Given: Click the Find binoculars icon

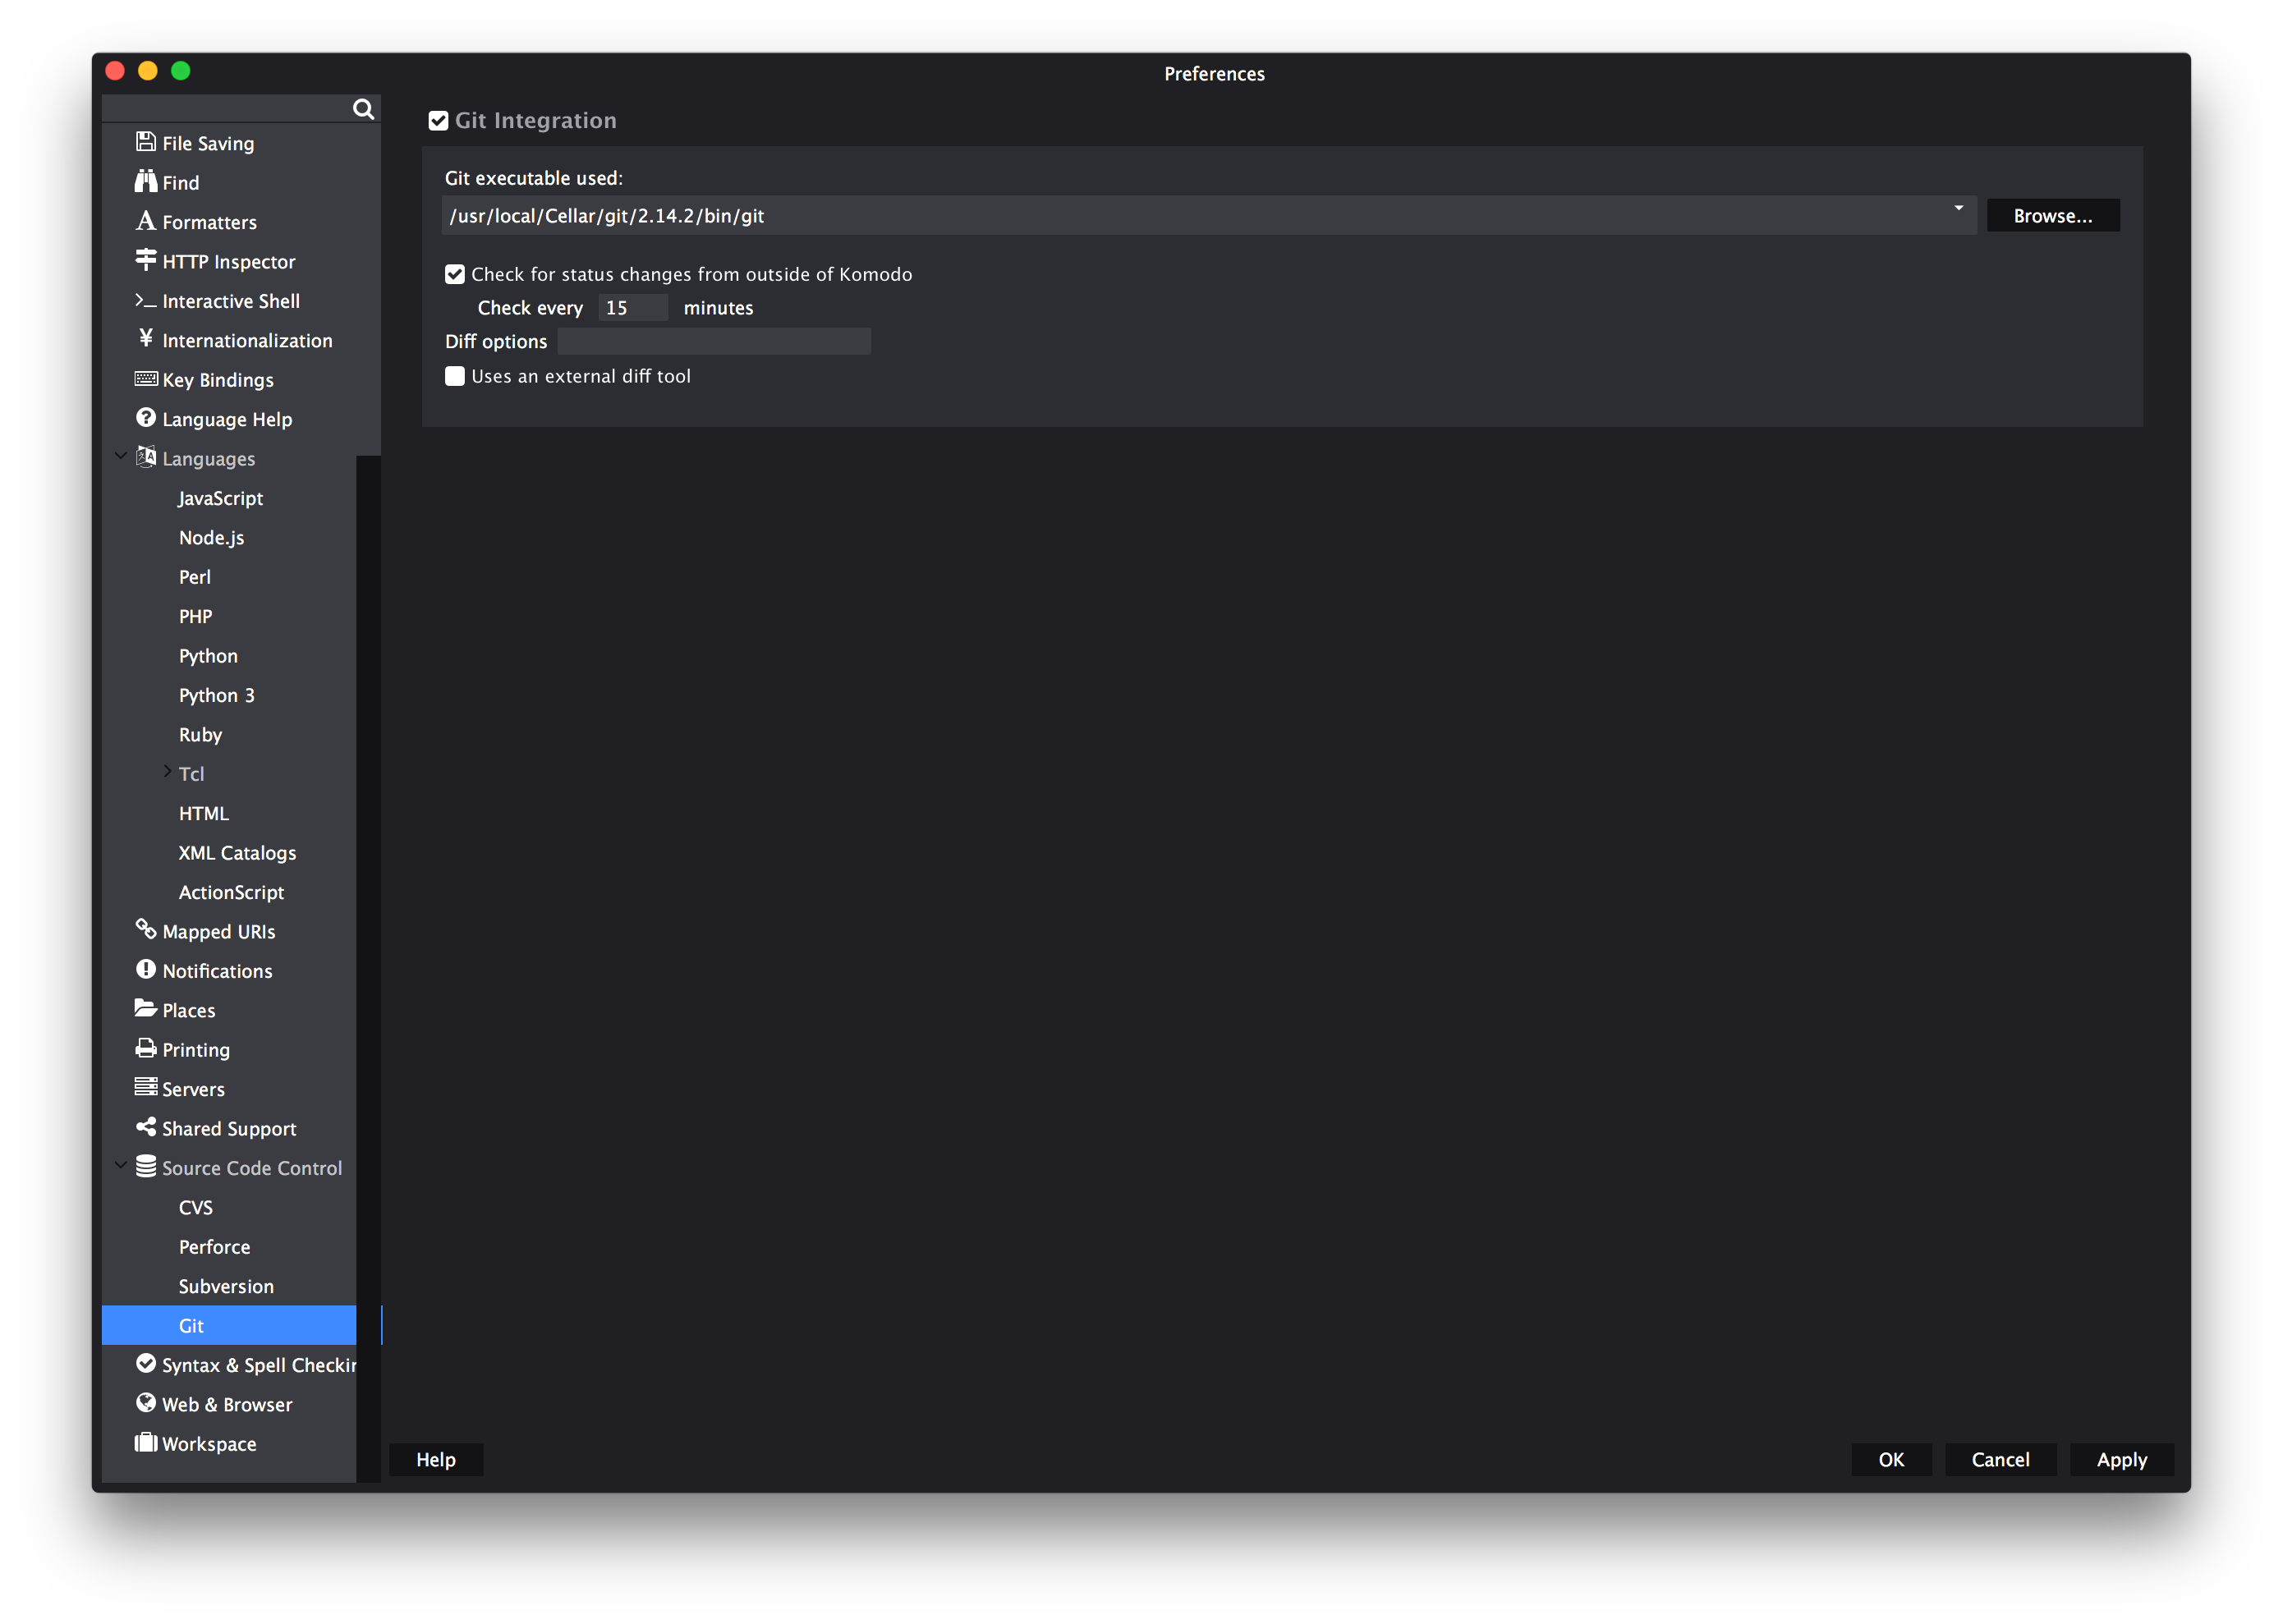Looking at the screenshot, I should (x=146, y=182).
